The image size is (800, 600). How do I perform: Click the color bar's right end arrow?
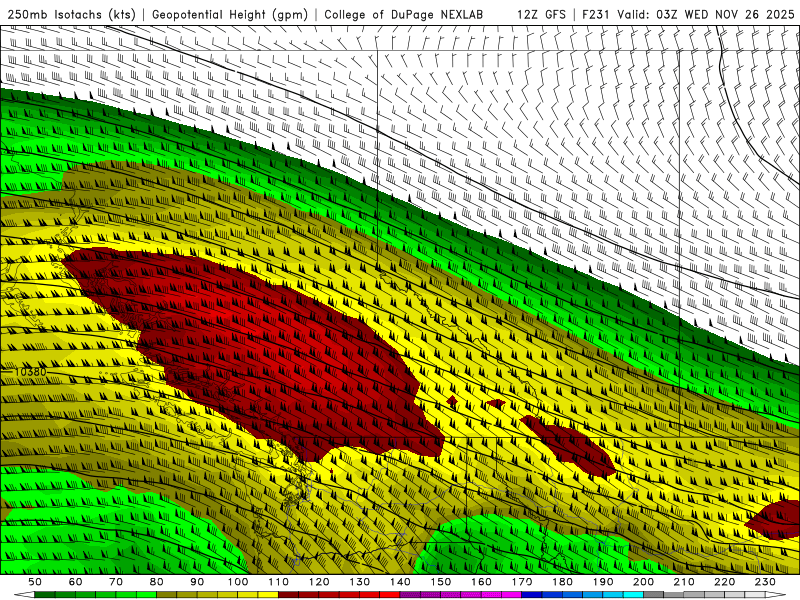pyautogui.click(x=776, y=595)
